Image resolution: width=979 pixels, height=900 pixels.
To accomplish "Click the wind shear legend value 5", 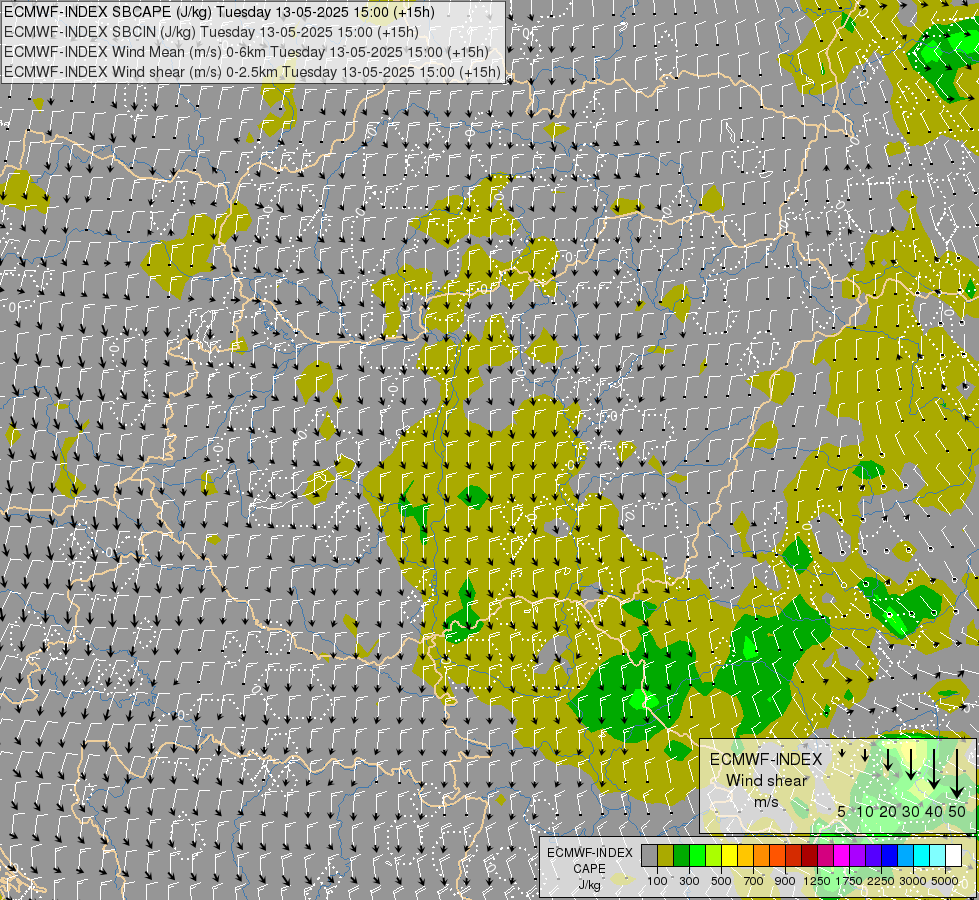I will point(842,811).
